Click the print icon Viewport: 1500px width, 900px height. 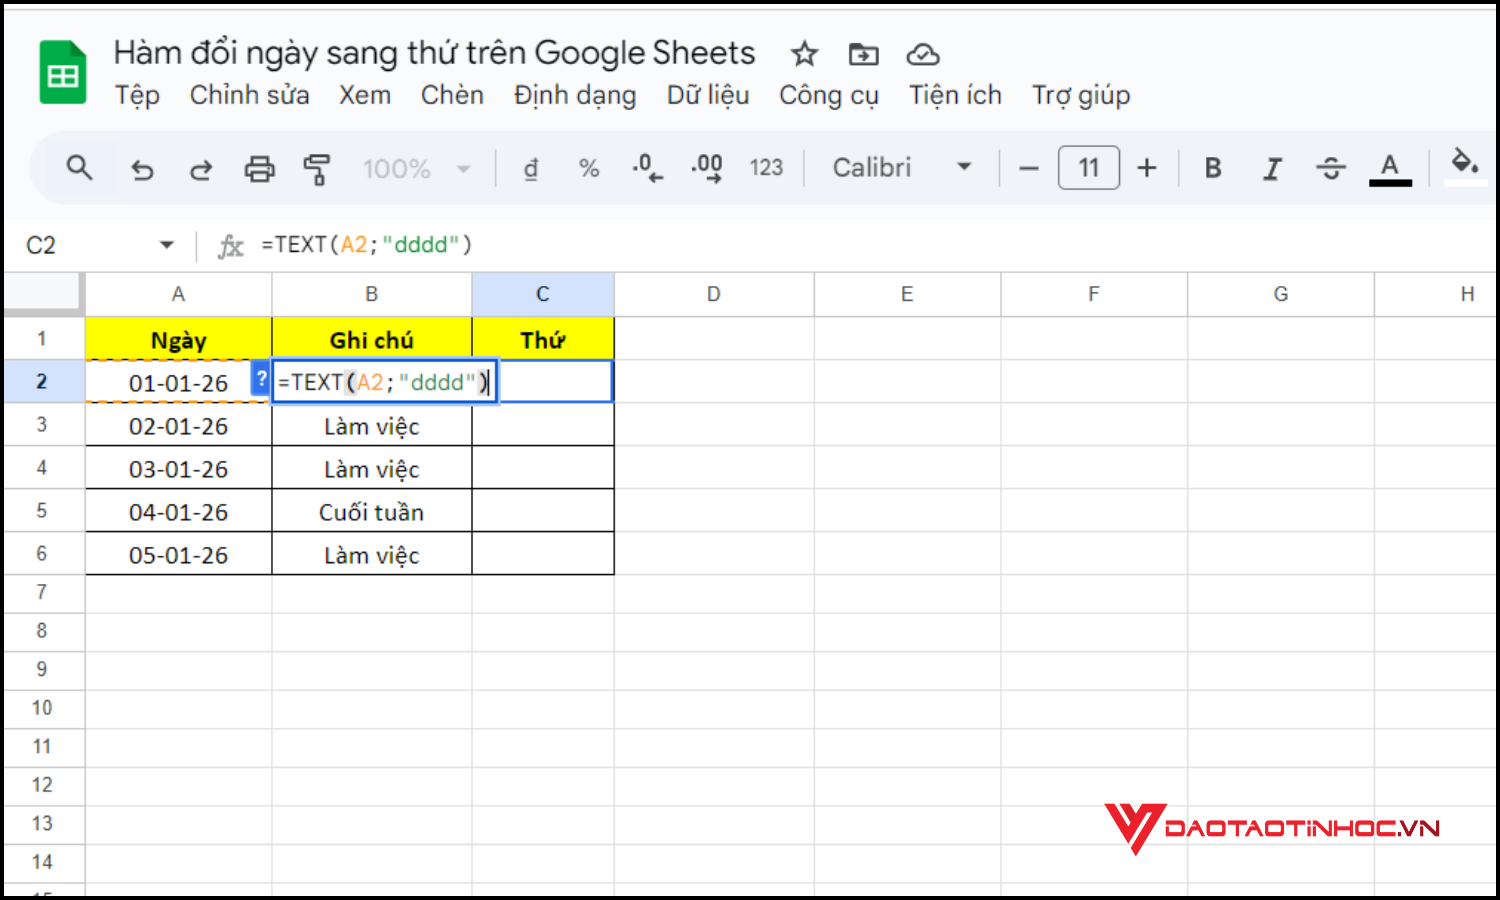click(259, 167)
